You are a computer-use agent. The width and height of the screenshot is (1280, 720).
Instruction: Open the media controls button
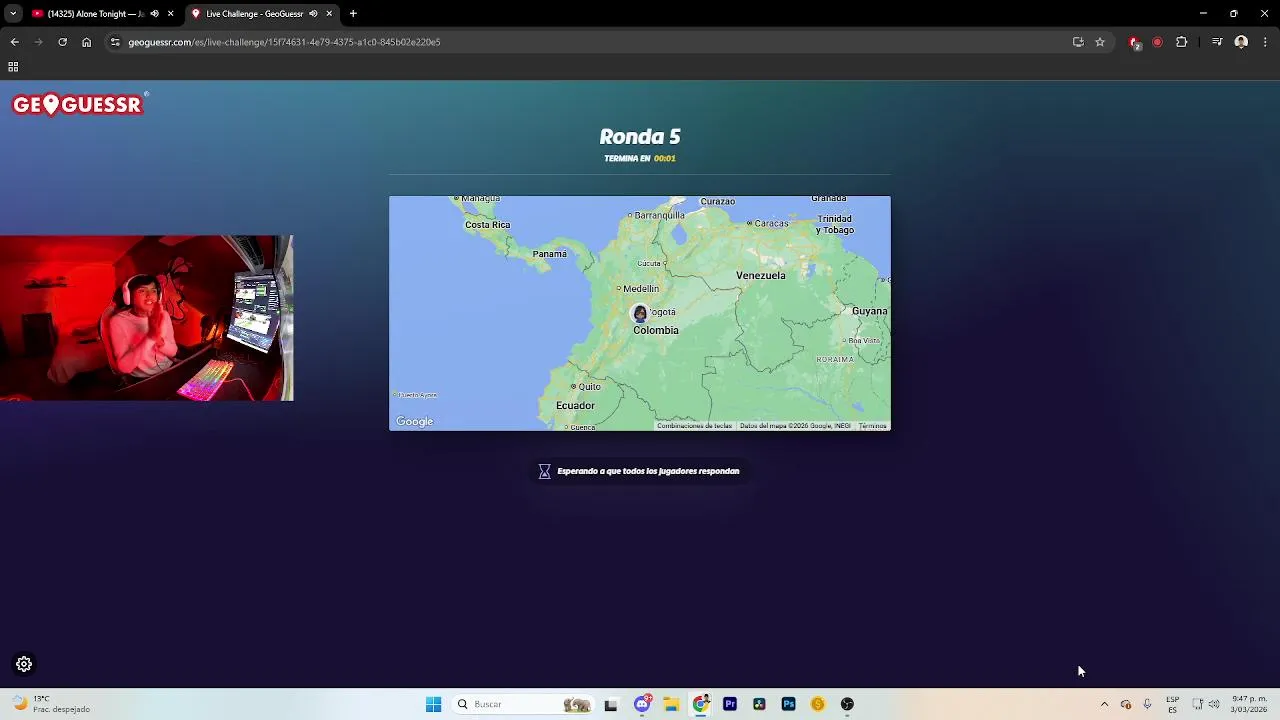1217,42
